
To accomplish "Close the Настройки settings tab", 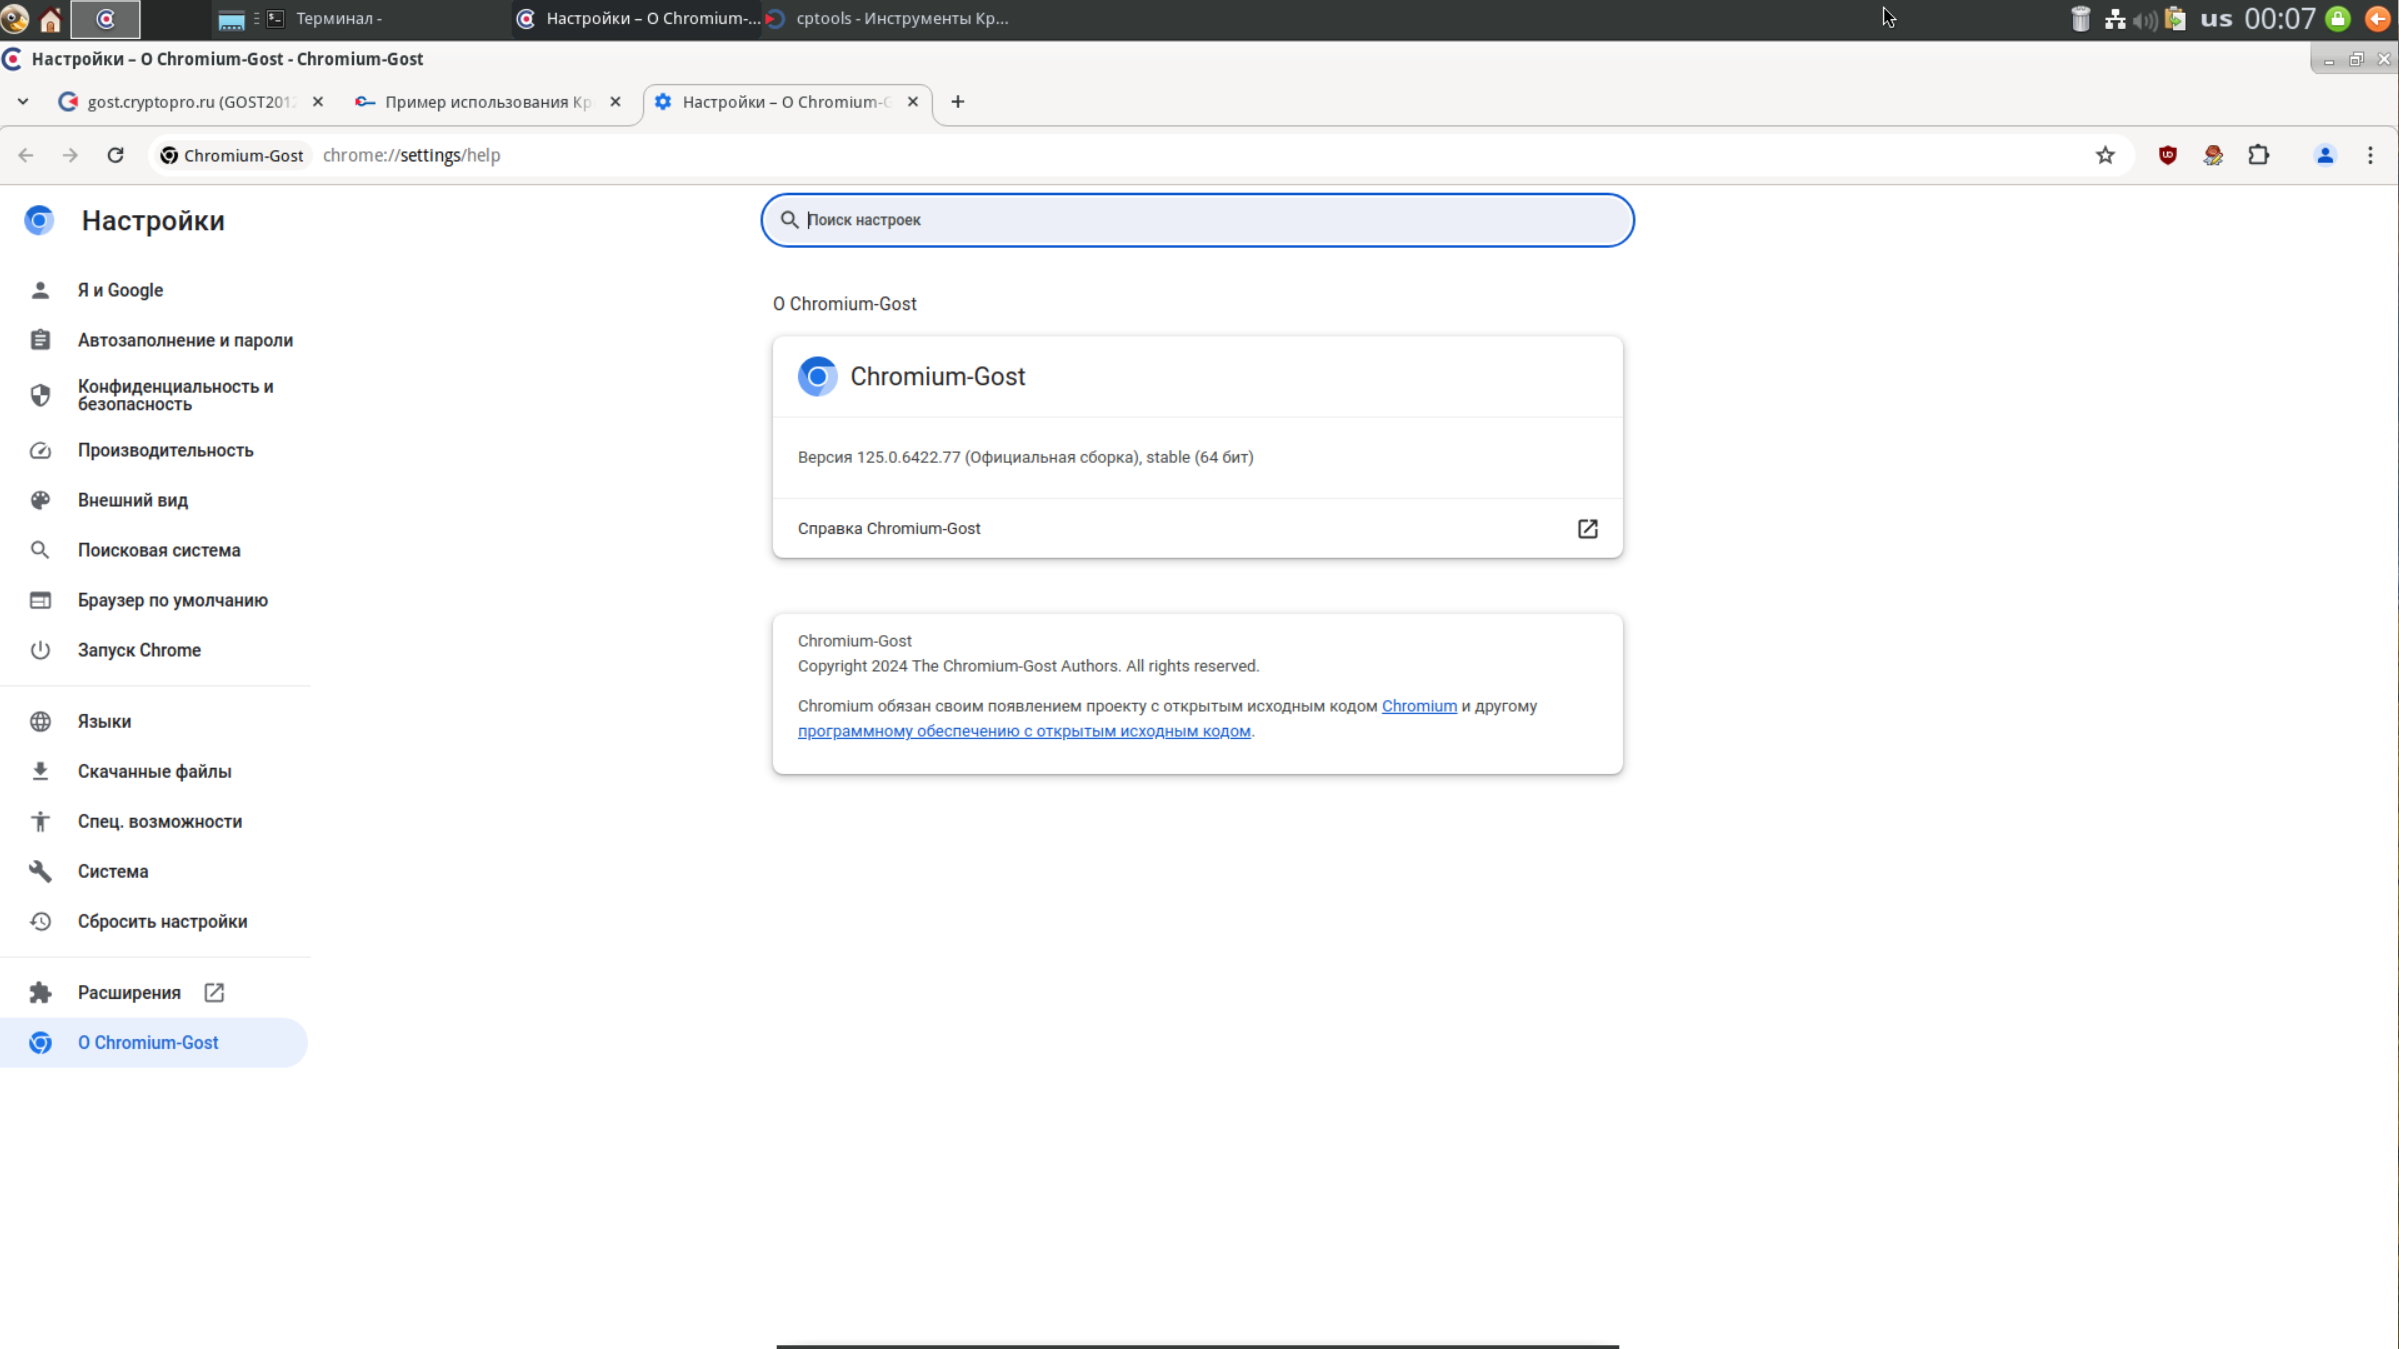I will [912, 102].
